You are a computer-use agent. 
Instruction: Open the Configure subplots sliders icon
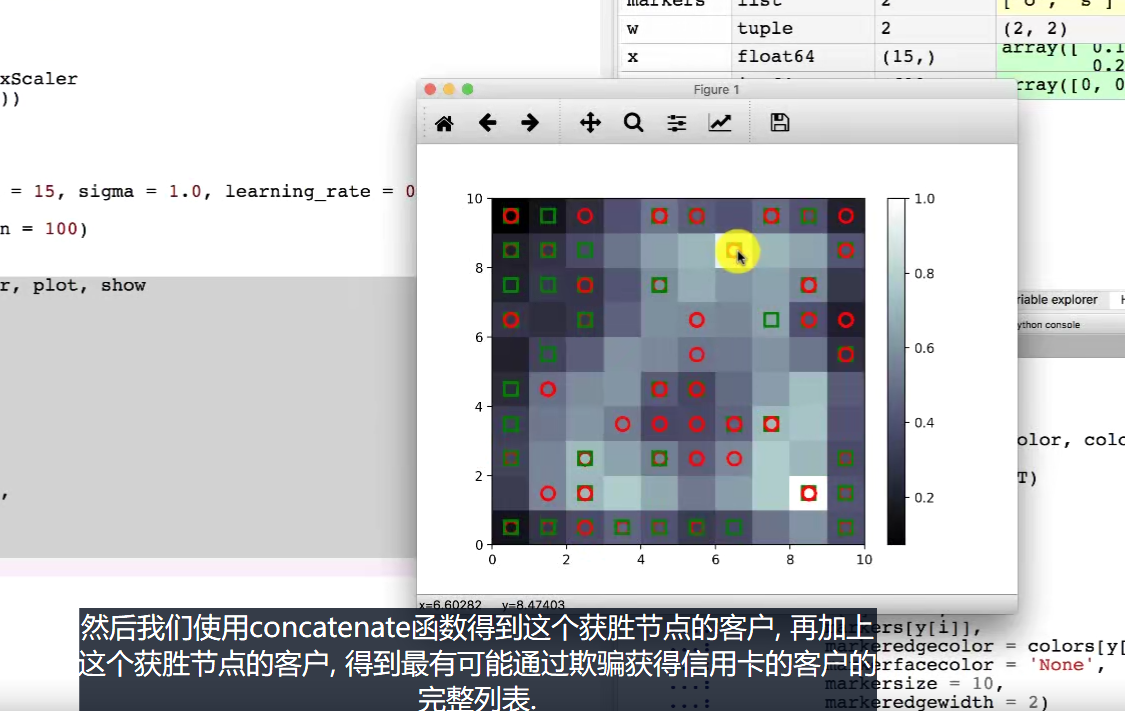point(677,123)
